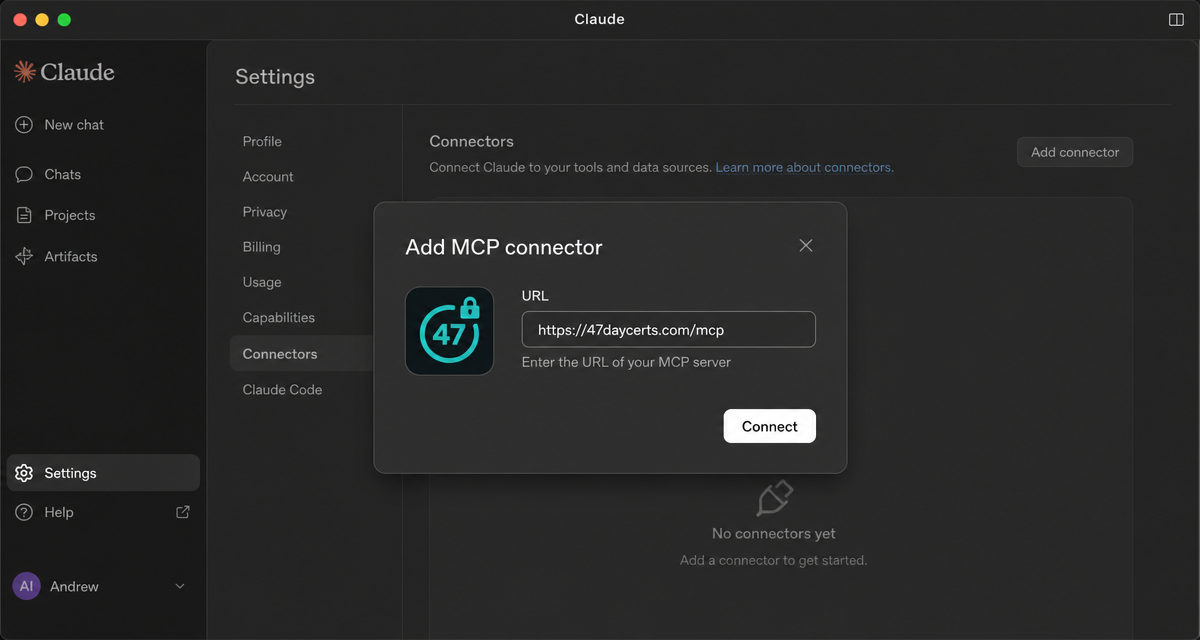Click the Connectors section heading
This screenshot has width=1200, height=640.
coord(472,141)
